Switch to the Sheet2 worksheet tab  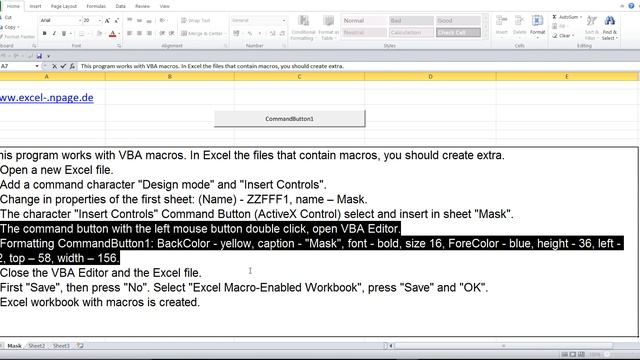[37, 346]
